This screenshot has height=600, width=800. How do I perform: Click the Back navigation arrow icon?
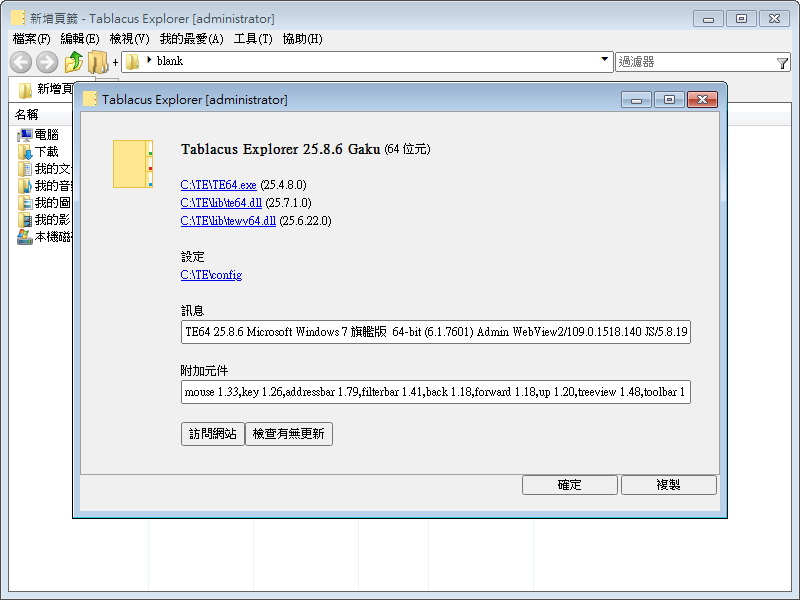[21, 62]
